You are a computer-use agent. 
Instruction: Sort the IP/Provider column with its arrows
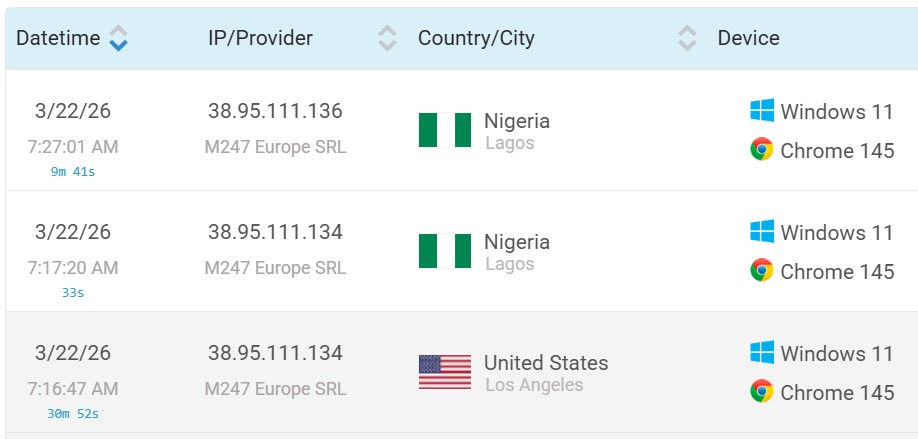pos(387,39)
